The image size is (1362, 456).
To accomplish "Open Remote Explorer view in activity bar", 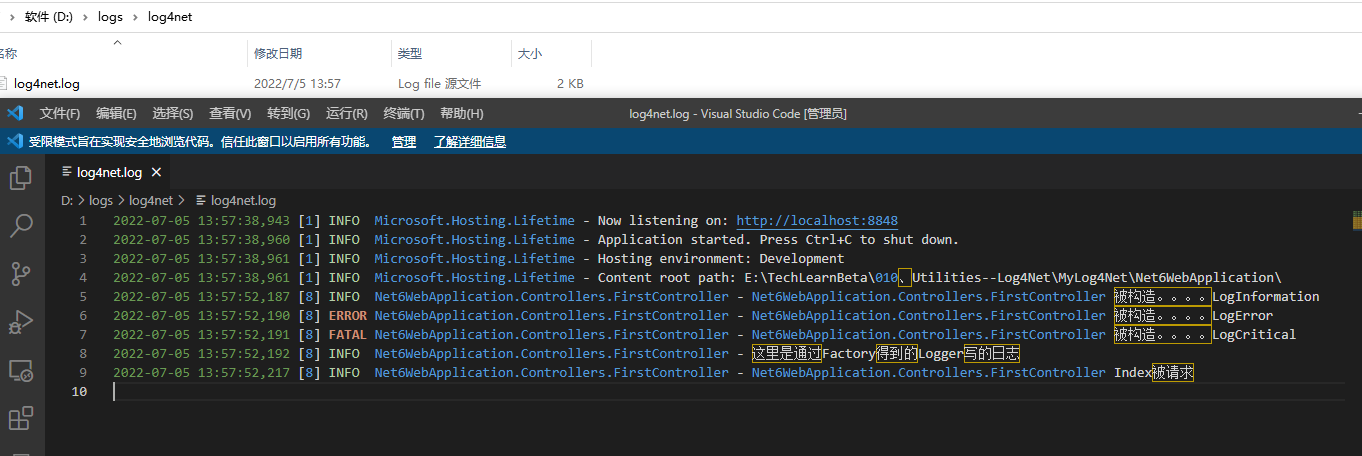I will (21, 371).
